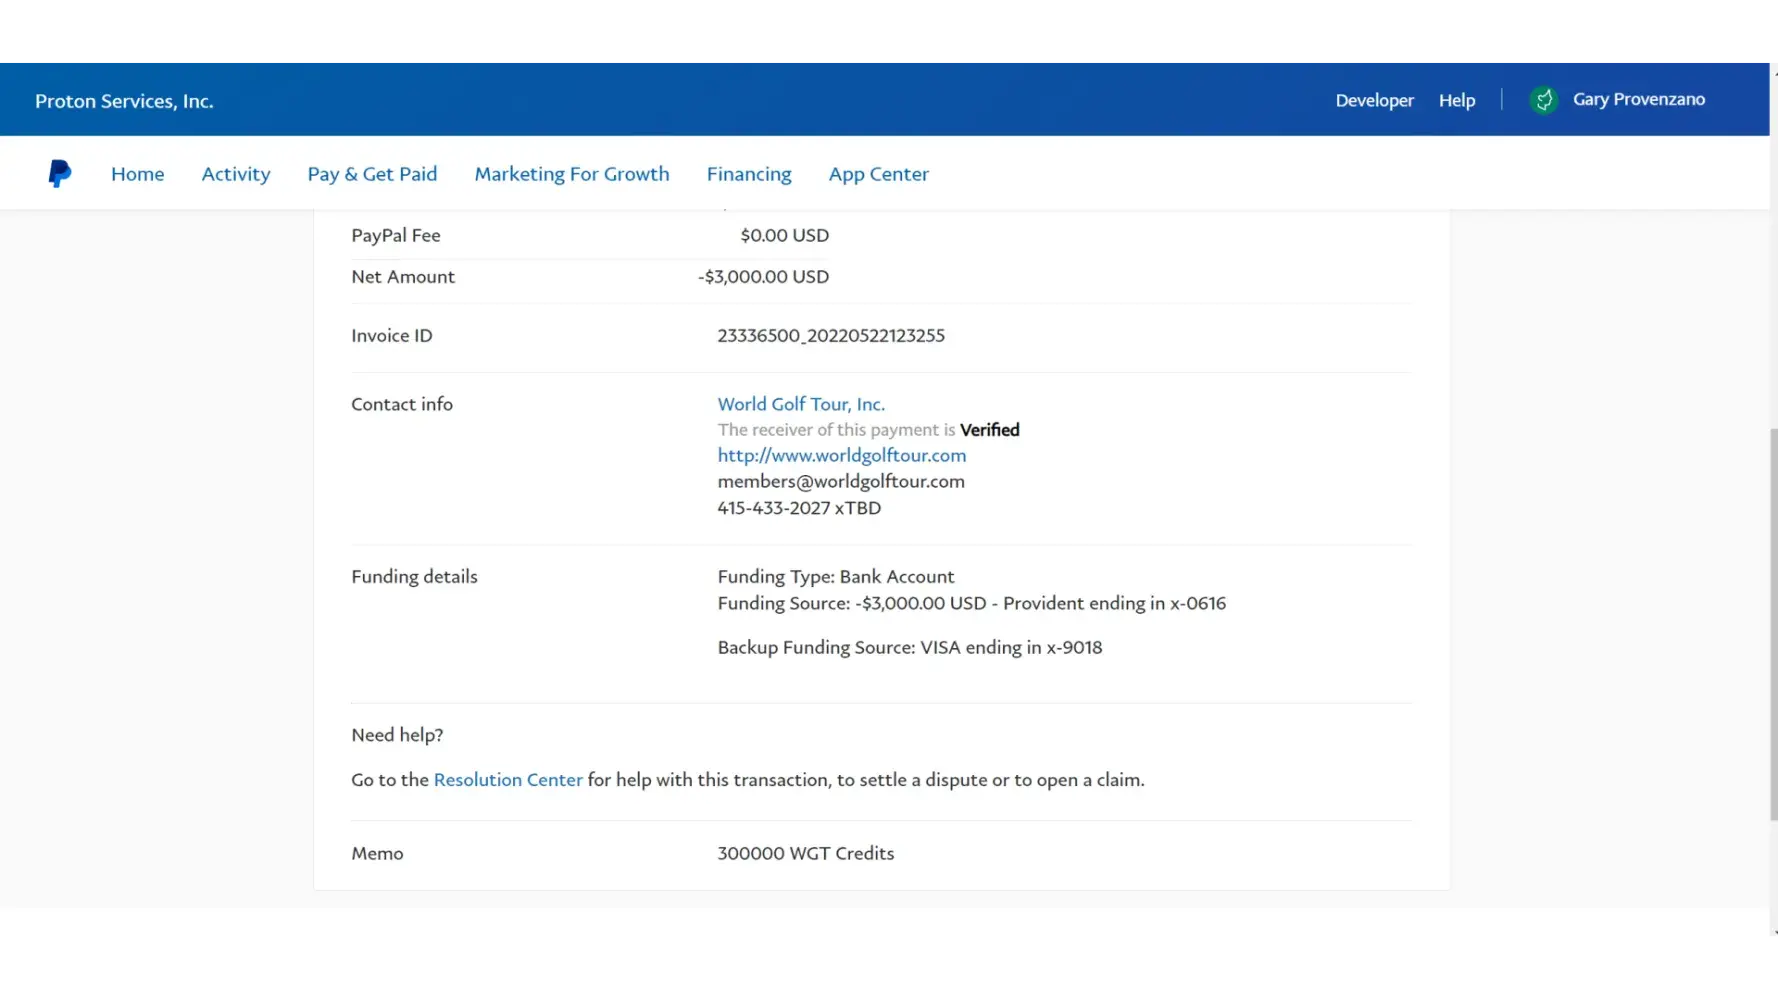Click the Backup Funding Source VISA line

pyautogui.click(x=910, y=647)
